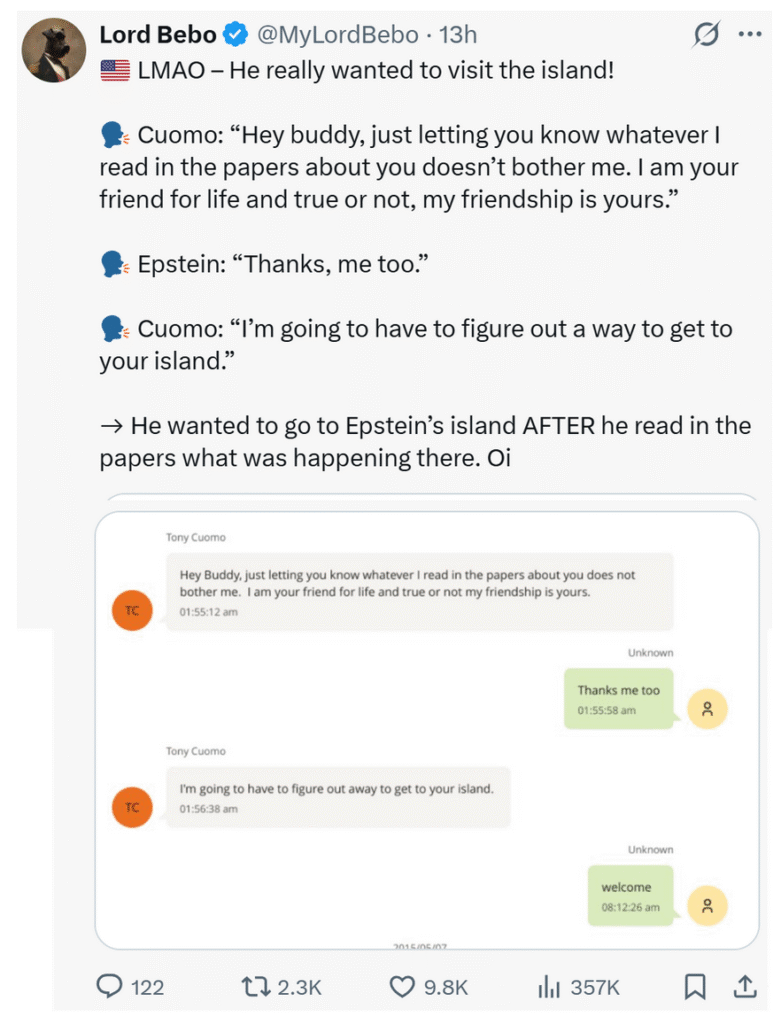Click the orange TC avatar on first message
The width and height of the screenshot is (781, 1024).
pos(132,610)
